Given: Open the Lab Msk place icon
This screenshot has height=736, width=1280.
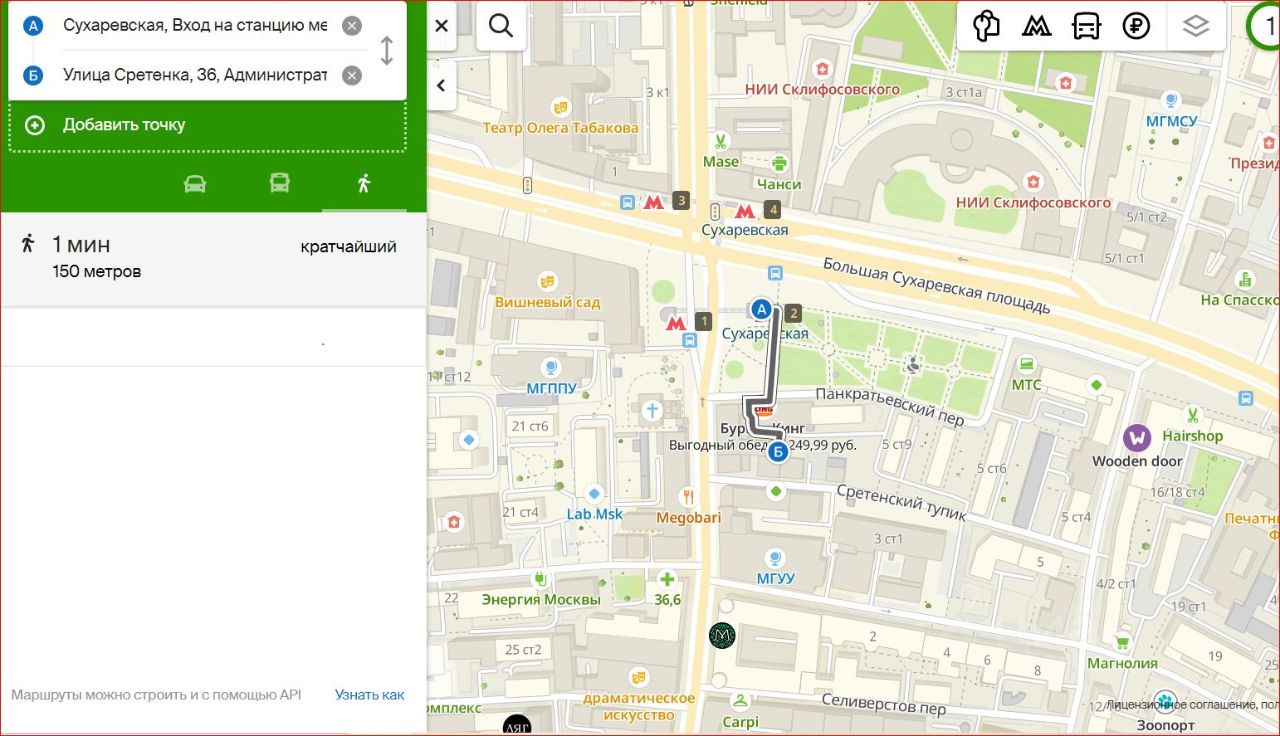Looking at the screenshot, I should [594, 494].
